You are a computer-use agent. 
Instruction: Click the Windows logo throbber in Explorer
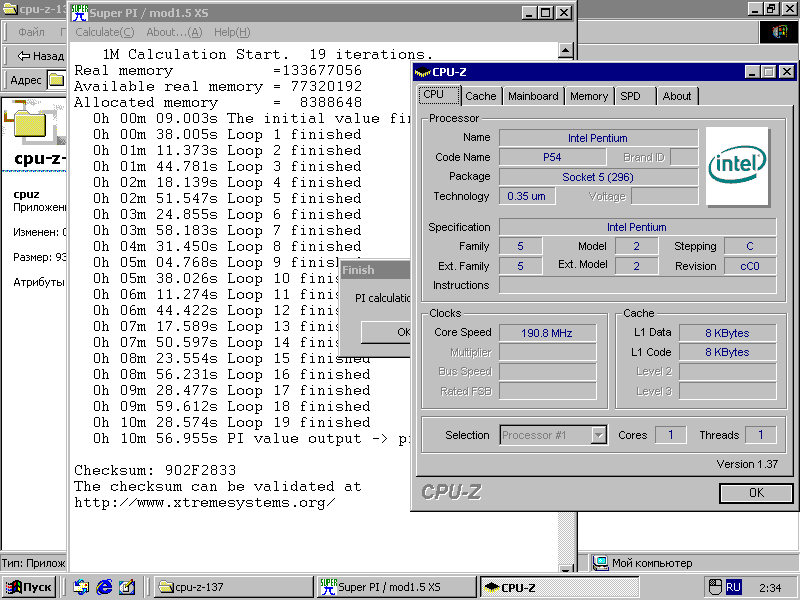click(779, 32)
